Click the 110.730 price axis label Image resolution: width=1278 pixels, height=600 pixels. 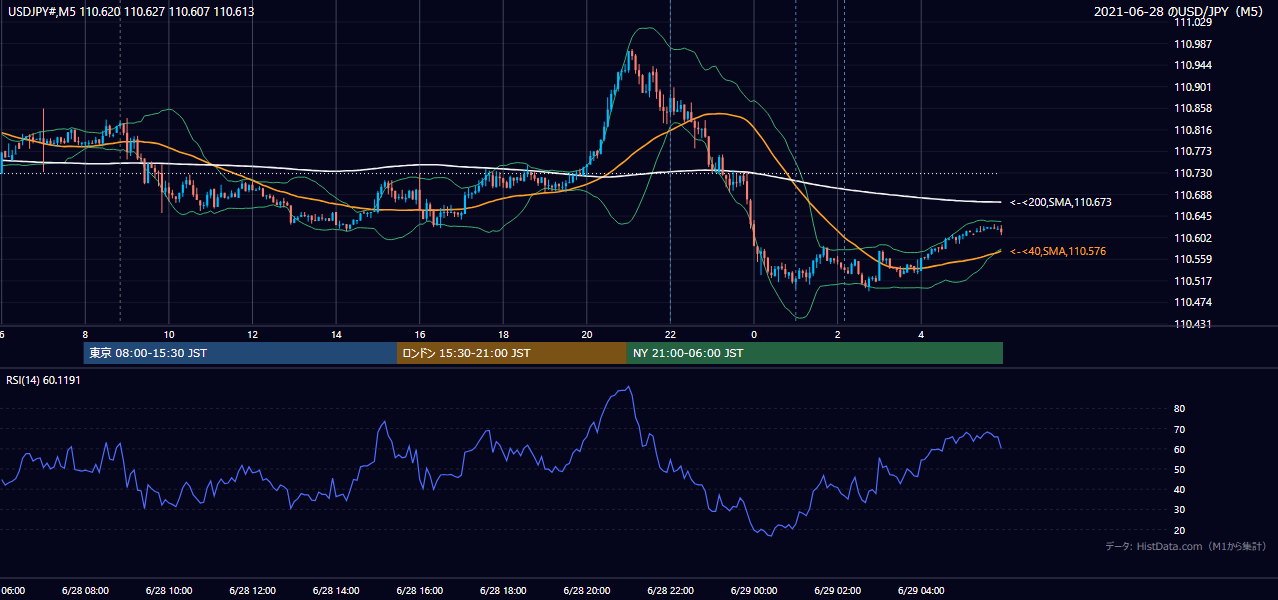click(x=1192, y=173)
